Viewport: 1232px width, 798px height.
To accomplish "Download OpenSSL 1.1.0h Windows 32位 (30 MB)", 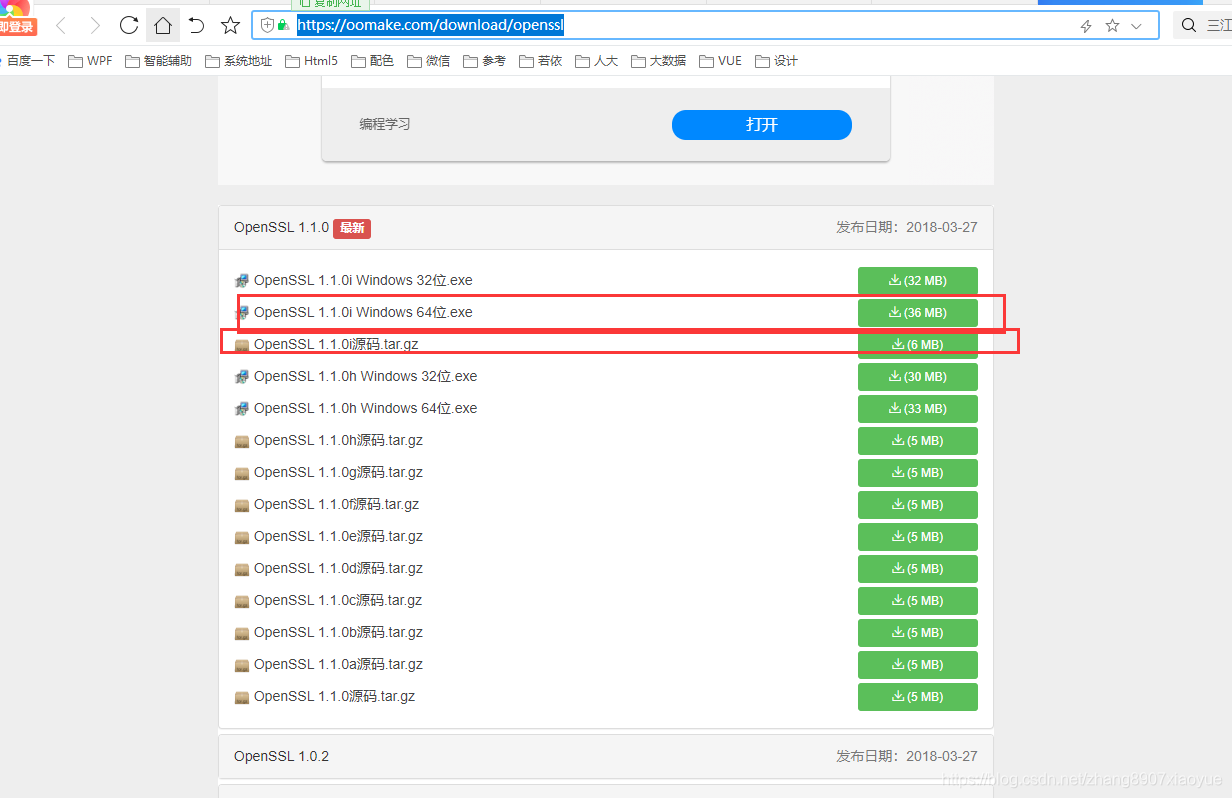I will click(x=918, y=377).
